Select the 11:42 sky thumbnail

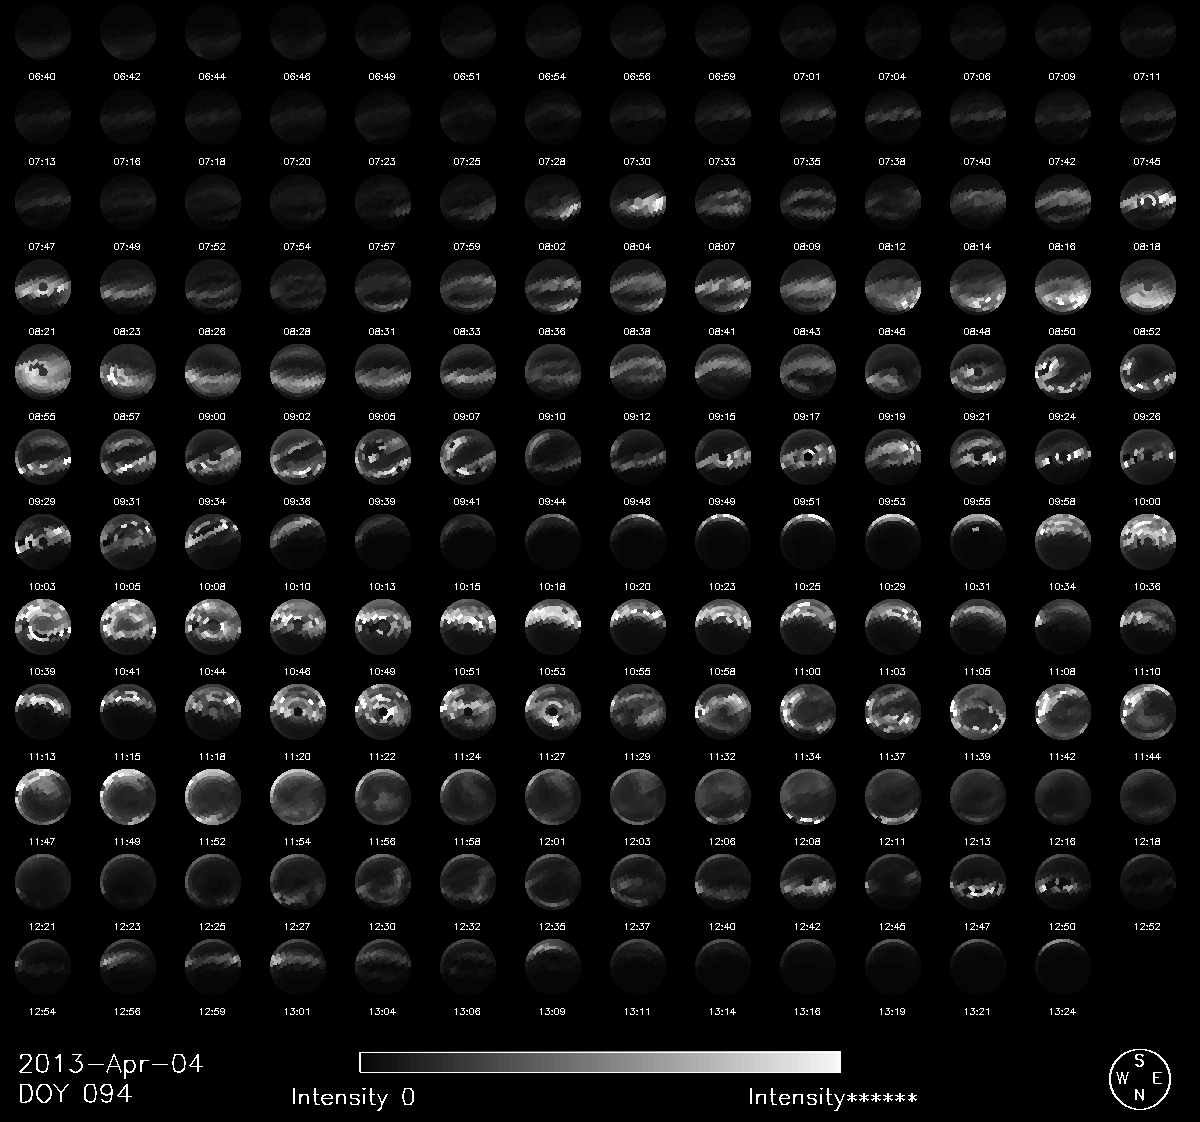coord(1063,711)
